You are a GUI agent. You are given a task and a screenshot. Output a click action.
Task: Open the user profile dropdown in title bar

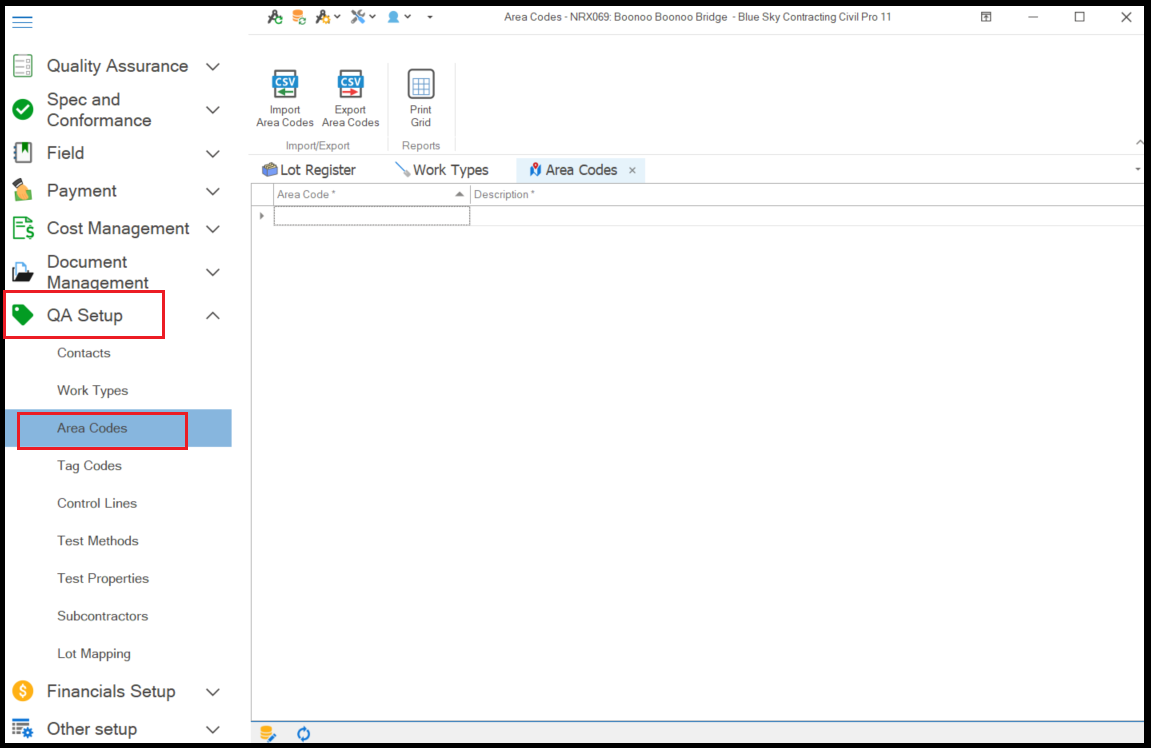pyautogui.click(x=399, y=17)
